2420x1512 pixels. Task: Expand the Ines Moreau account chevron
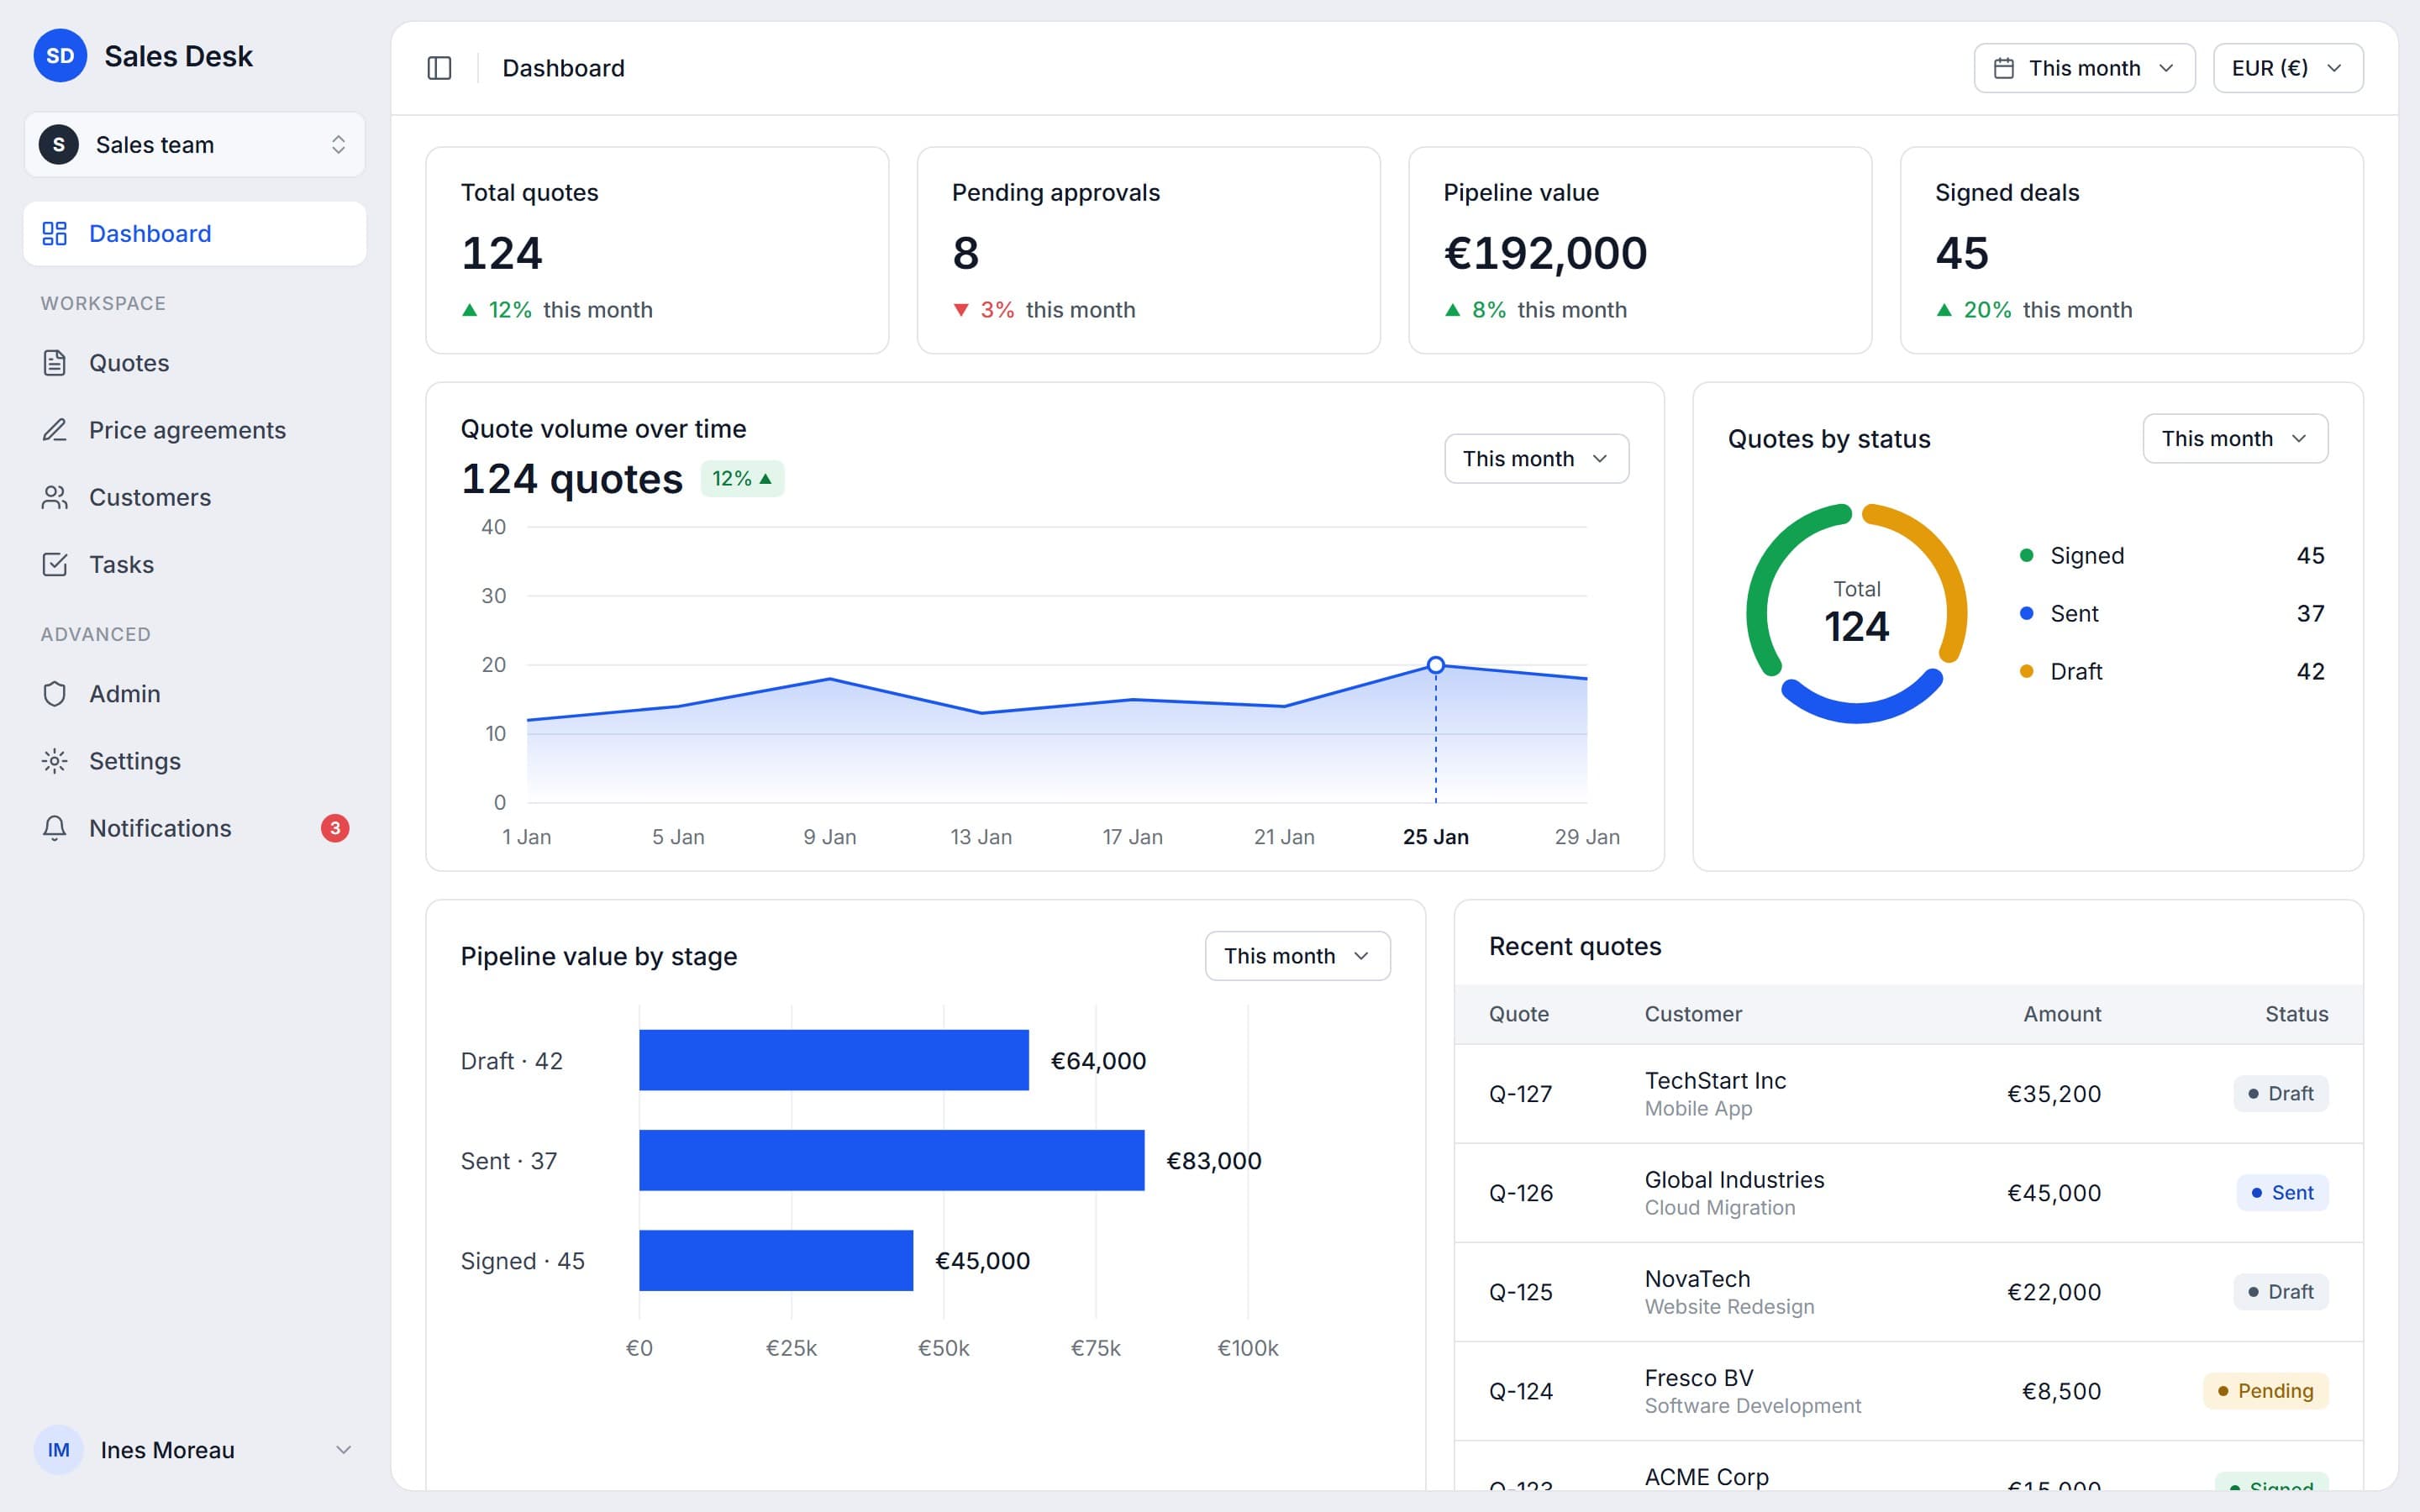pyautogui.click(x=343, y=1450)
